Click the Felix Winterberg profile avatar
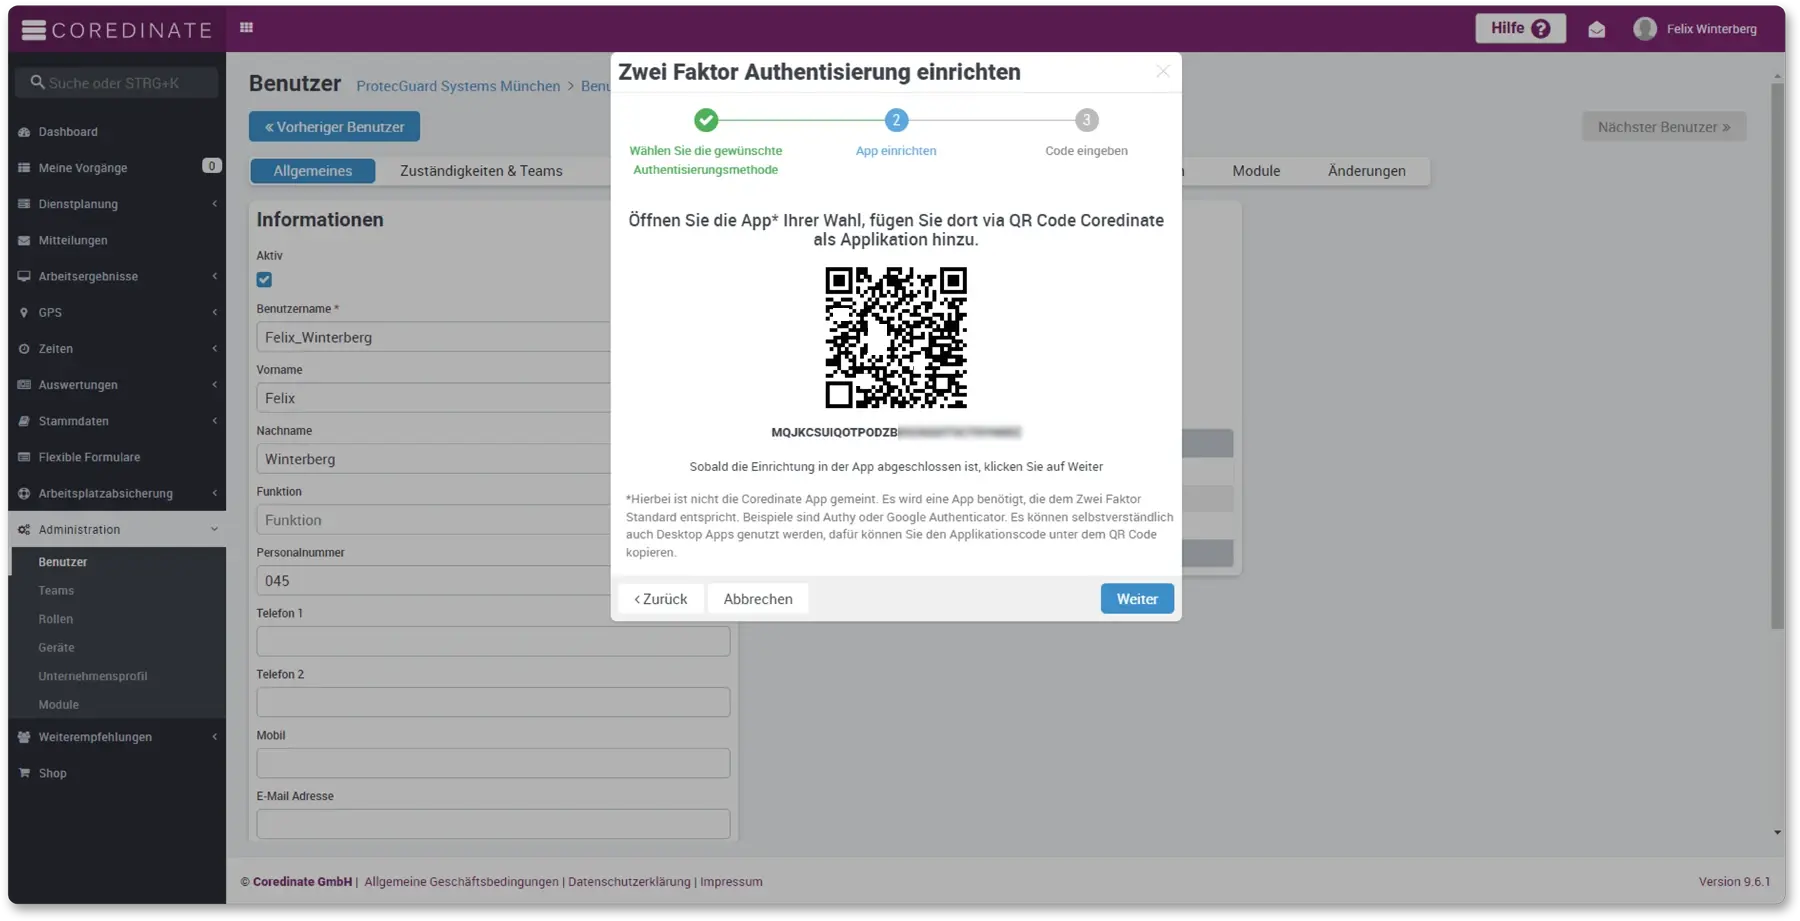 coord(1644,29)
